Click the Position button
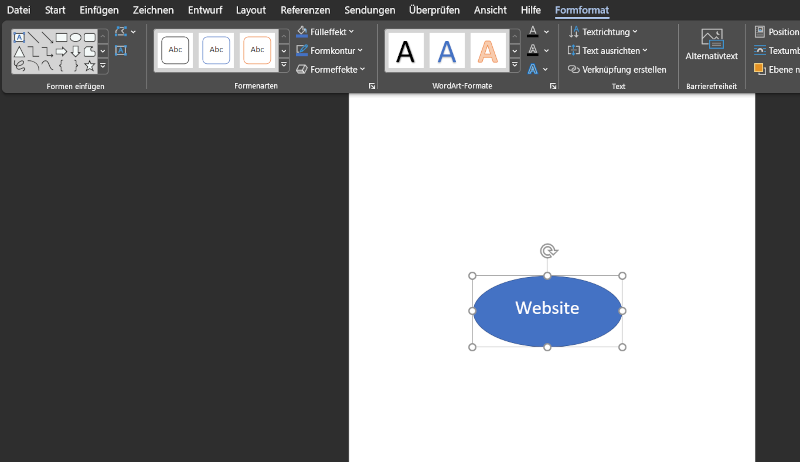Viewport: 800px width, 462px height. pos(776,32)
